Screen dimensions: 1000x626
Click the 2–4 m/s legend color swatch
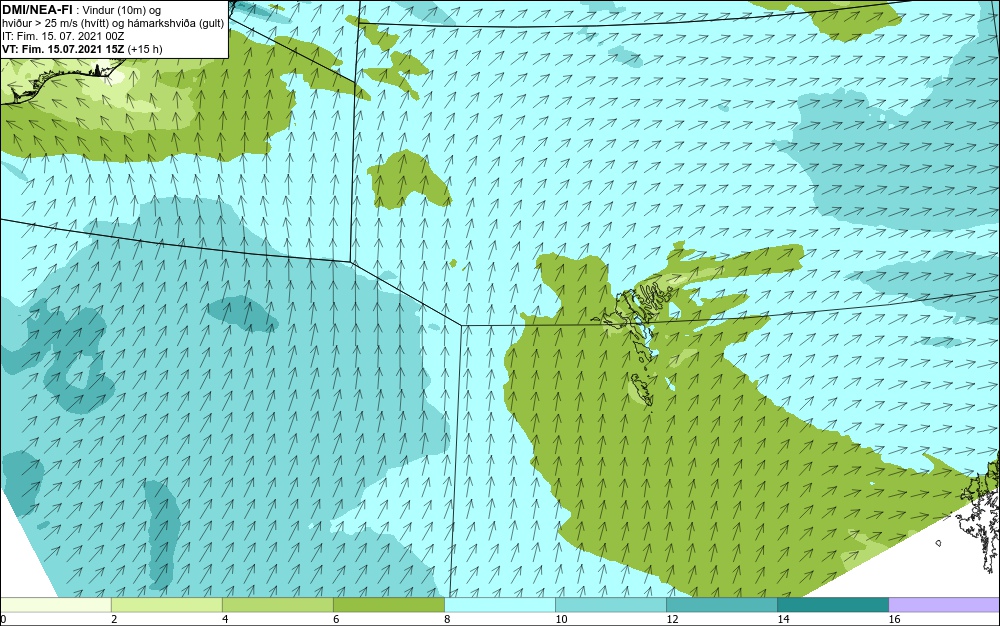tap(166, 605)
